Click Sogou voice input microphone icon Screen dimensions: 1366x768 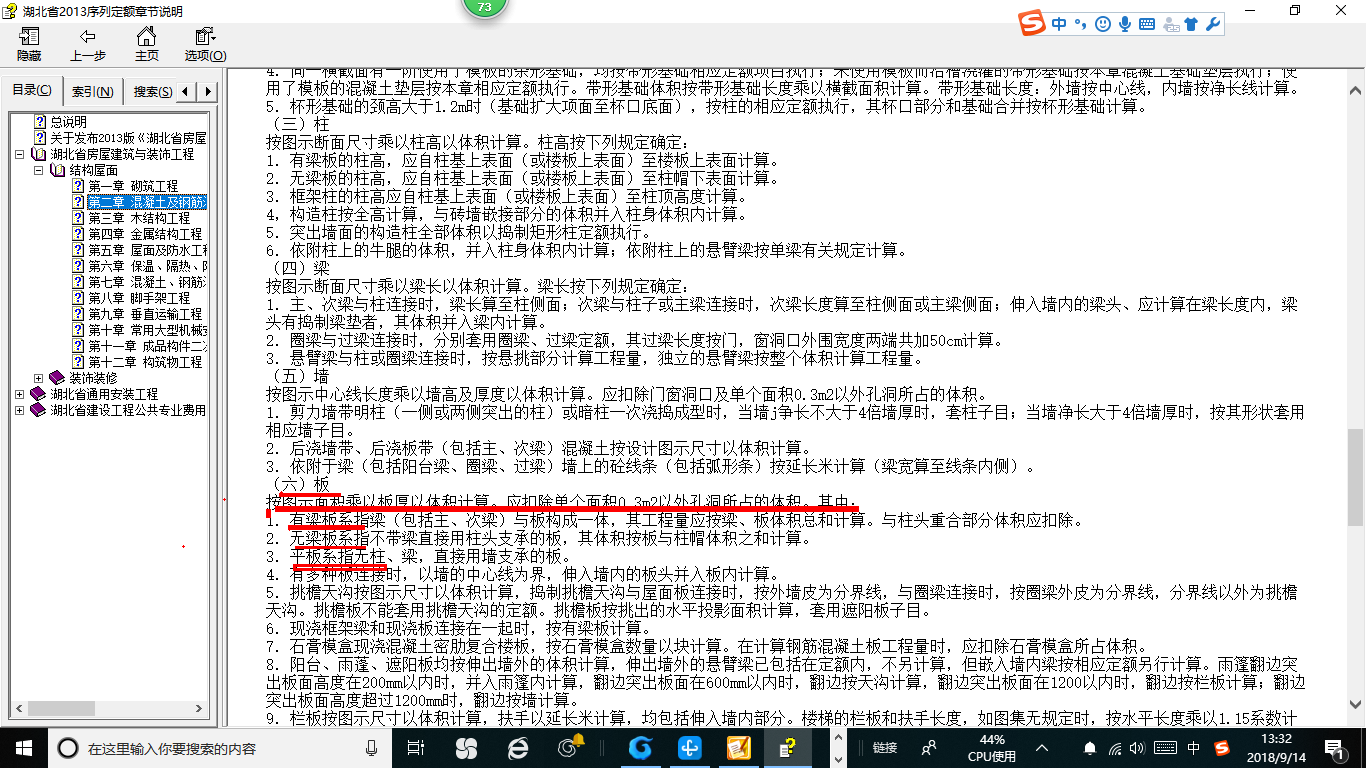click(x=1125, y=24)
